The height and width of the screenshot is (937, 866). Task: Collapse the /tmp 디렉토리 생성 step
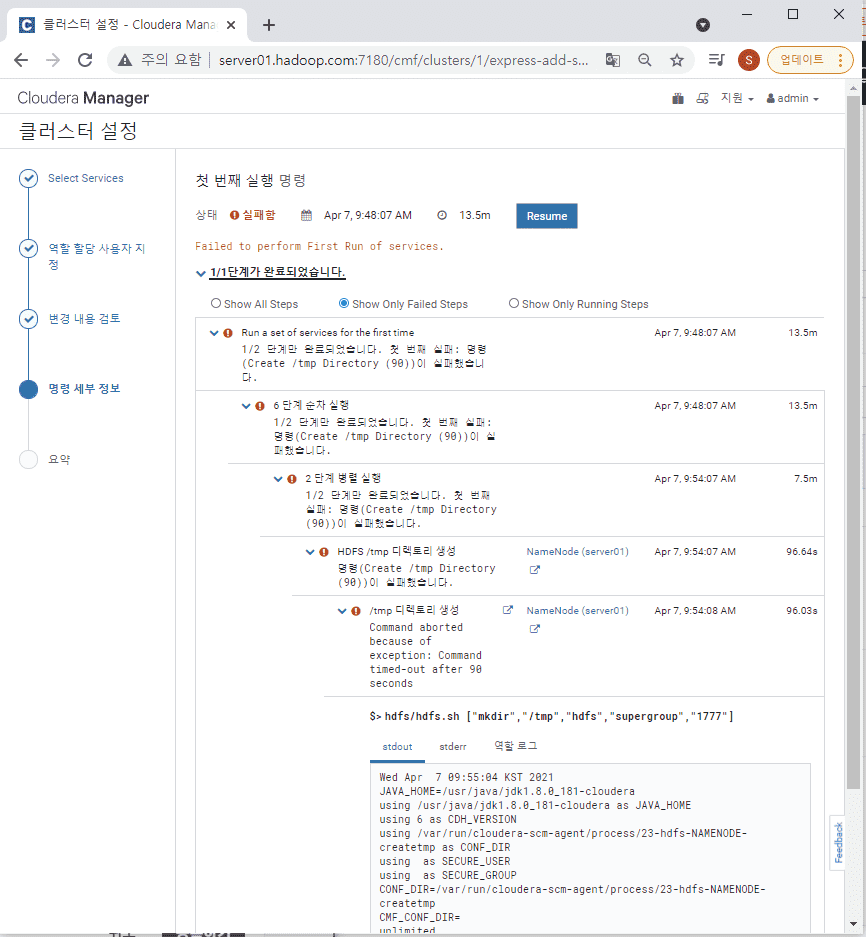(342, 611)
